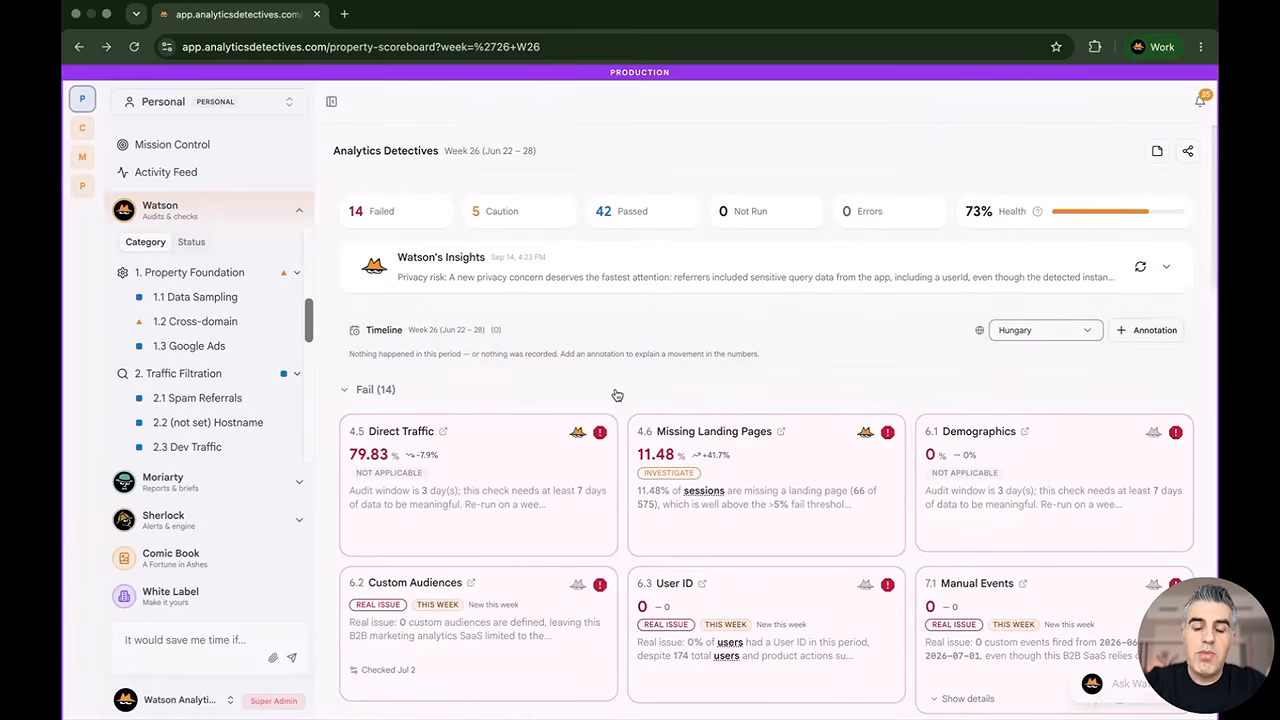Expand the Sherlock section
This screenshot has height=720, width=1280.
299,520
